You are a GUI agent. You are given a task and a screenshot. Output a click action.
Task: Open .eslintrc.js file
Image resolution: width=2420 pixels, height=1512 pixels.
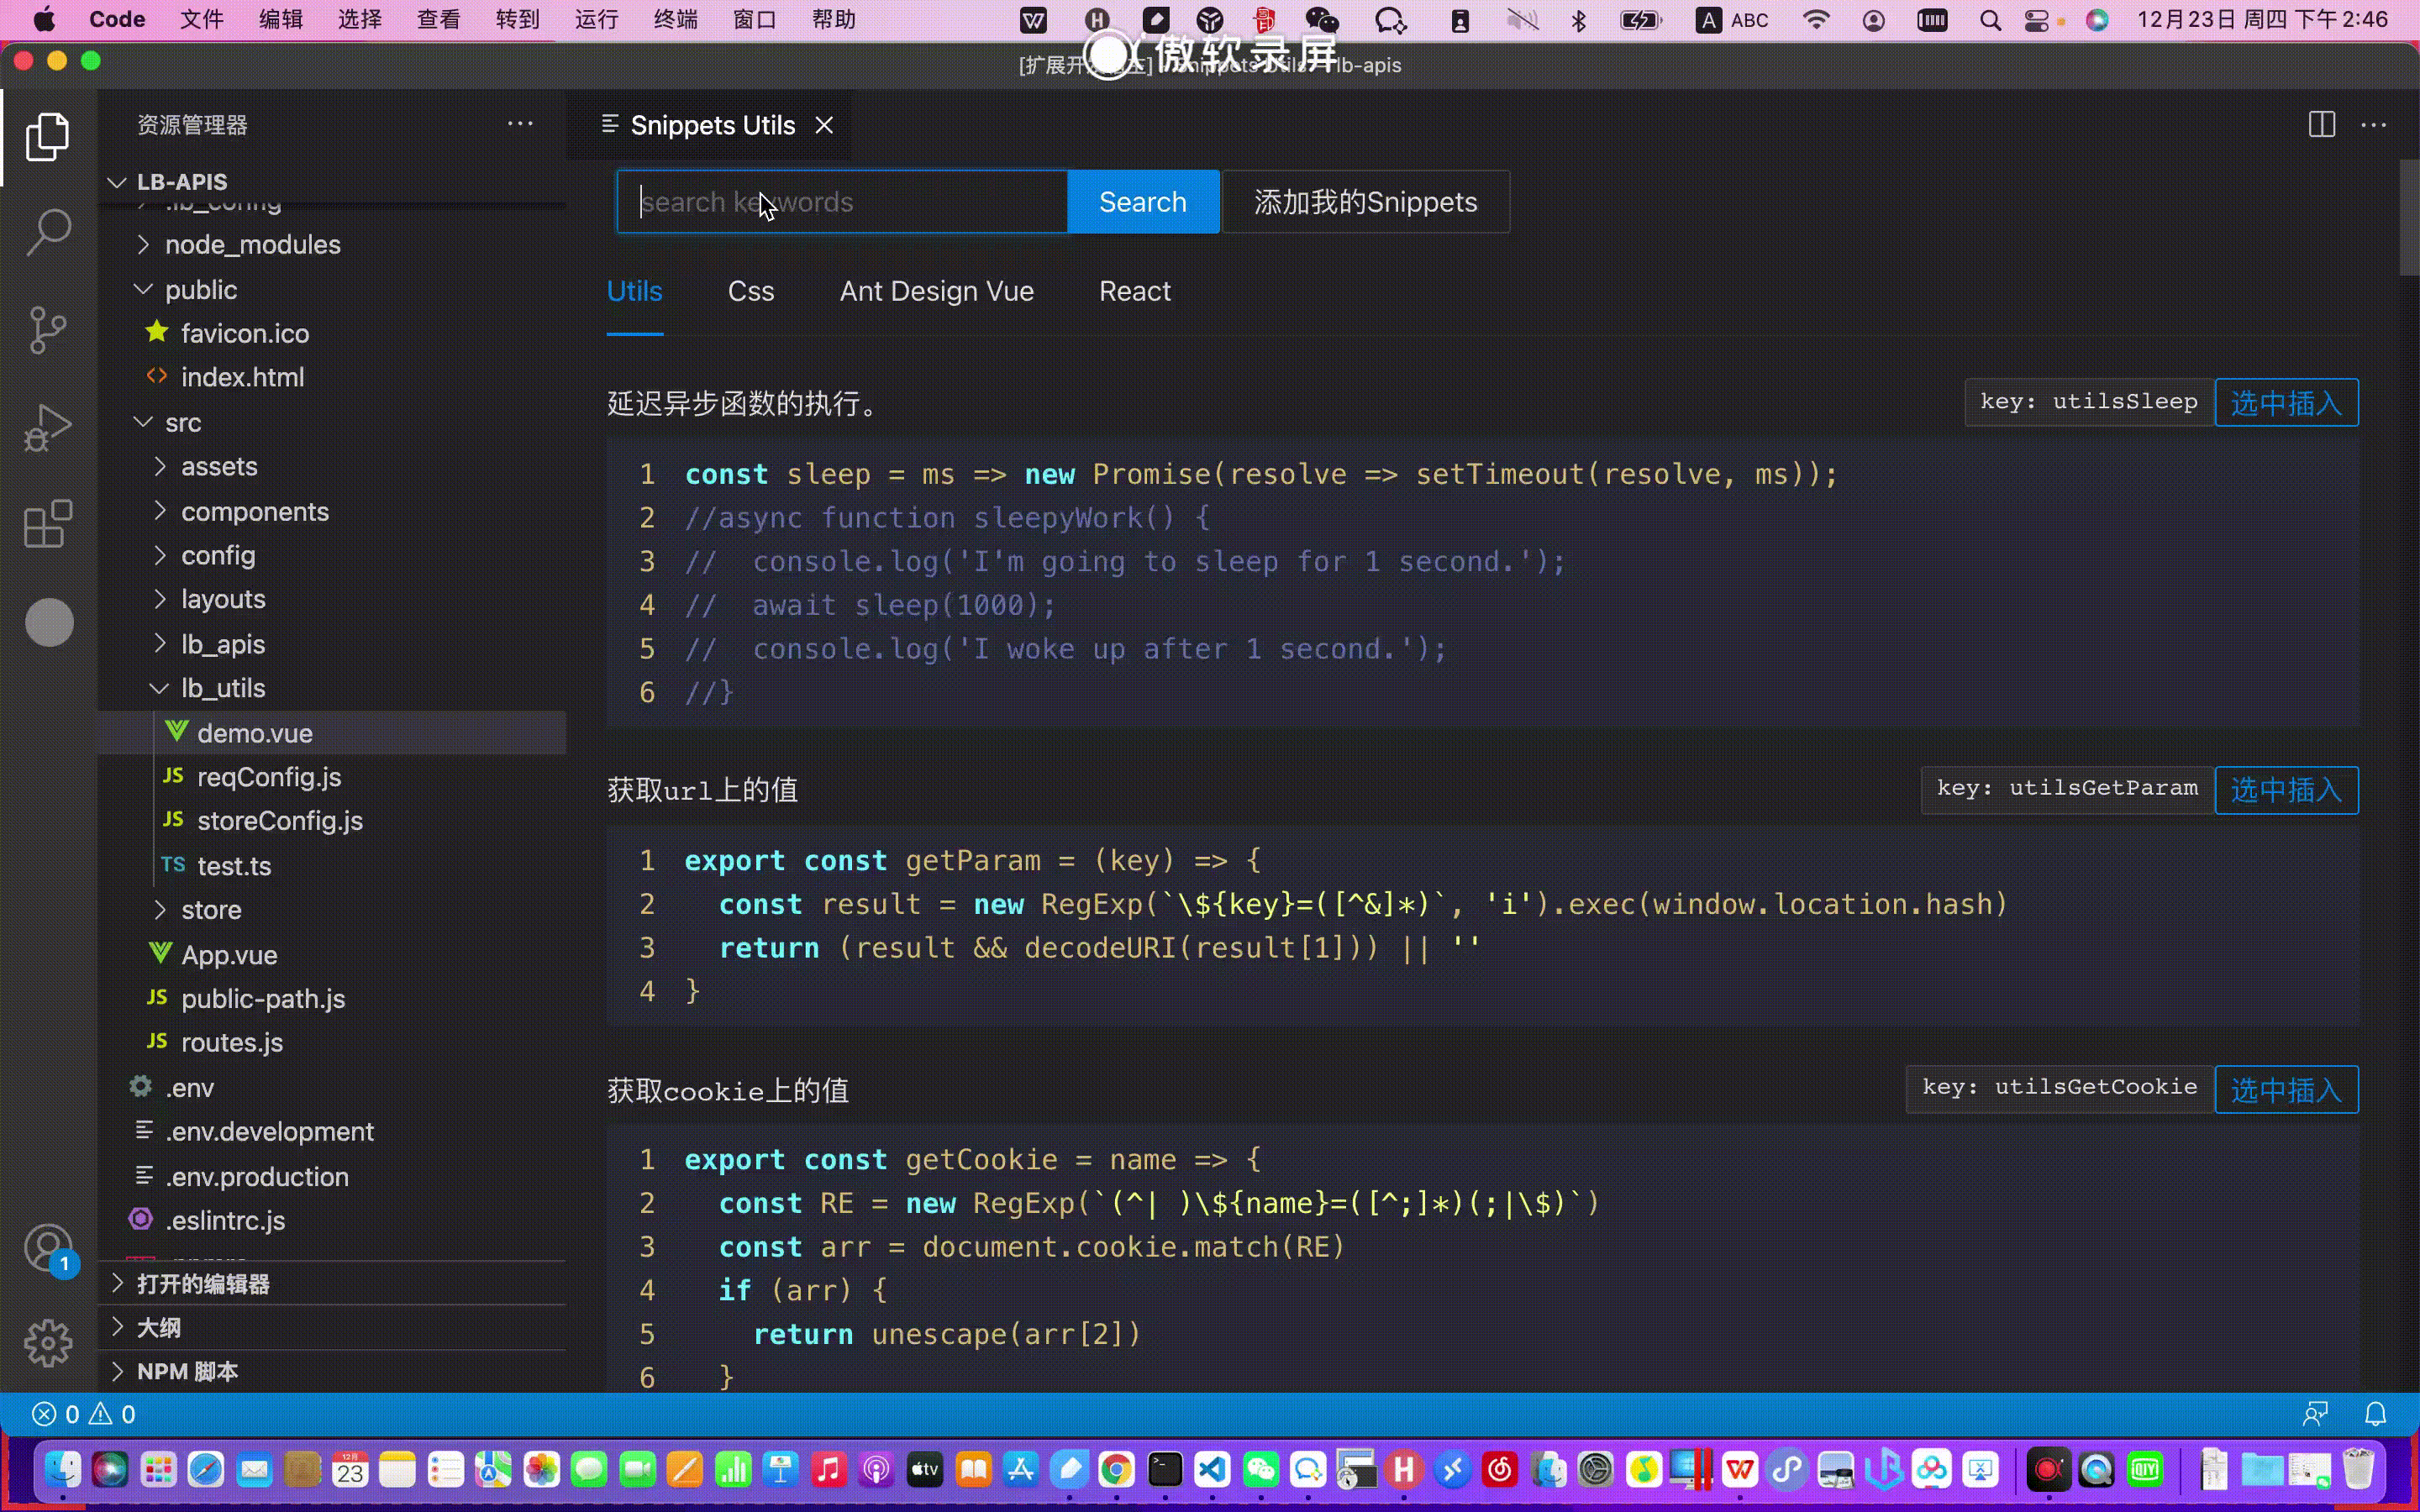click(332, 1221)
